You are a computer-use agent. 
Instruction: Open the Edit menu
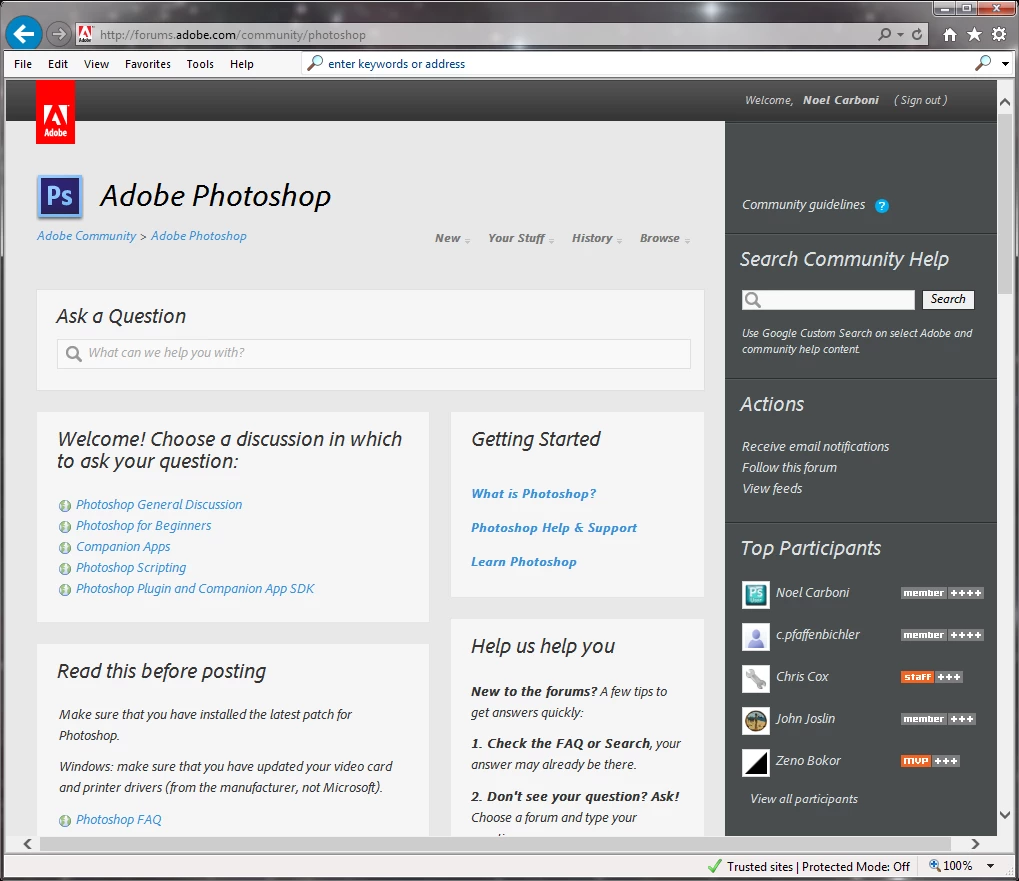[x=58, y=64]
